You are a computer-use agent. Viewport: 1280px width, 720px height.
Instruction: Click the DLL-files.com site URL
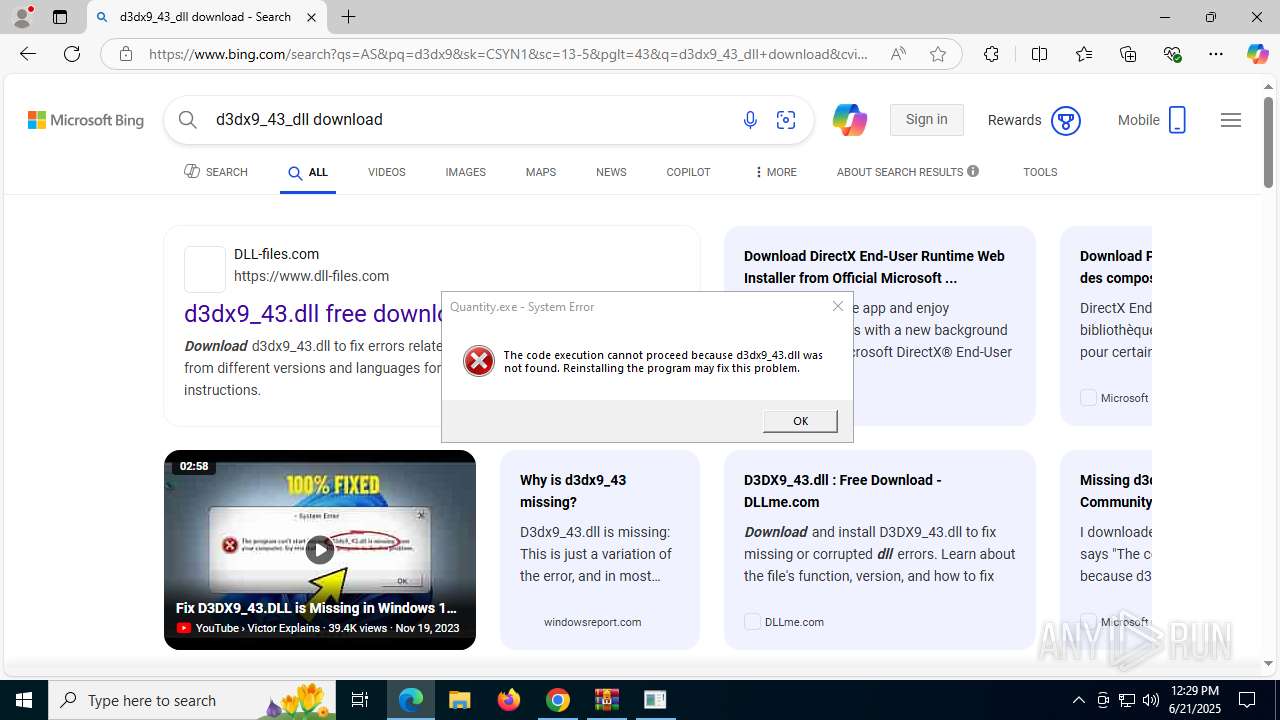pyautogui.click(x=311, y=276)
